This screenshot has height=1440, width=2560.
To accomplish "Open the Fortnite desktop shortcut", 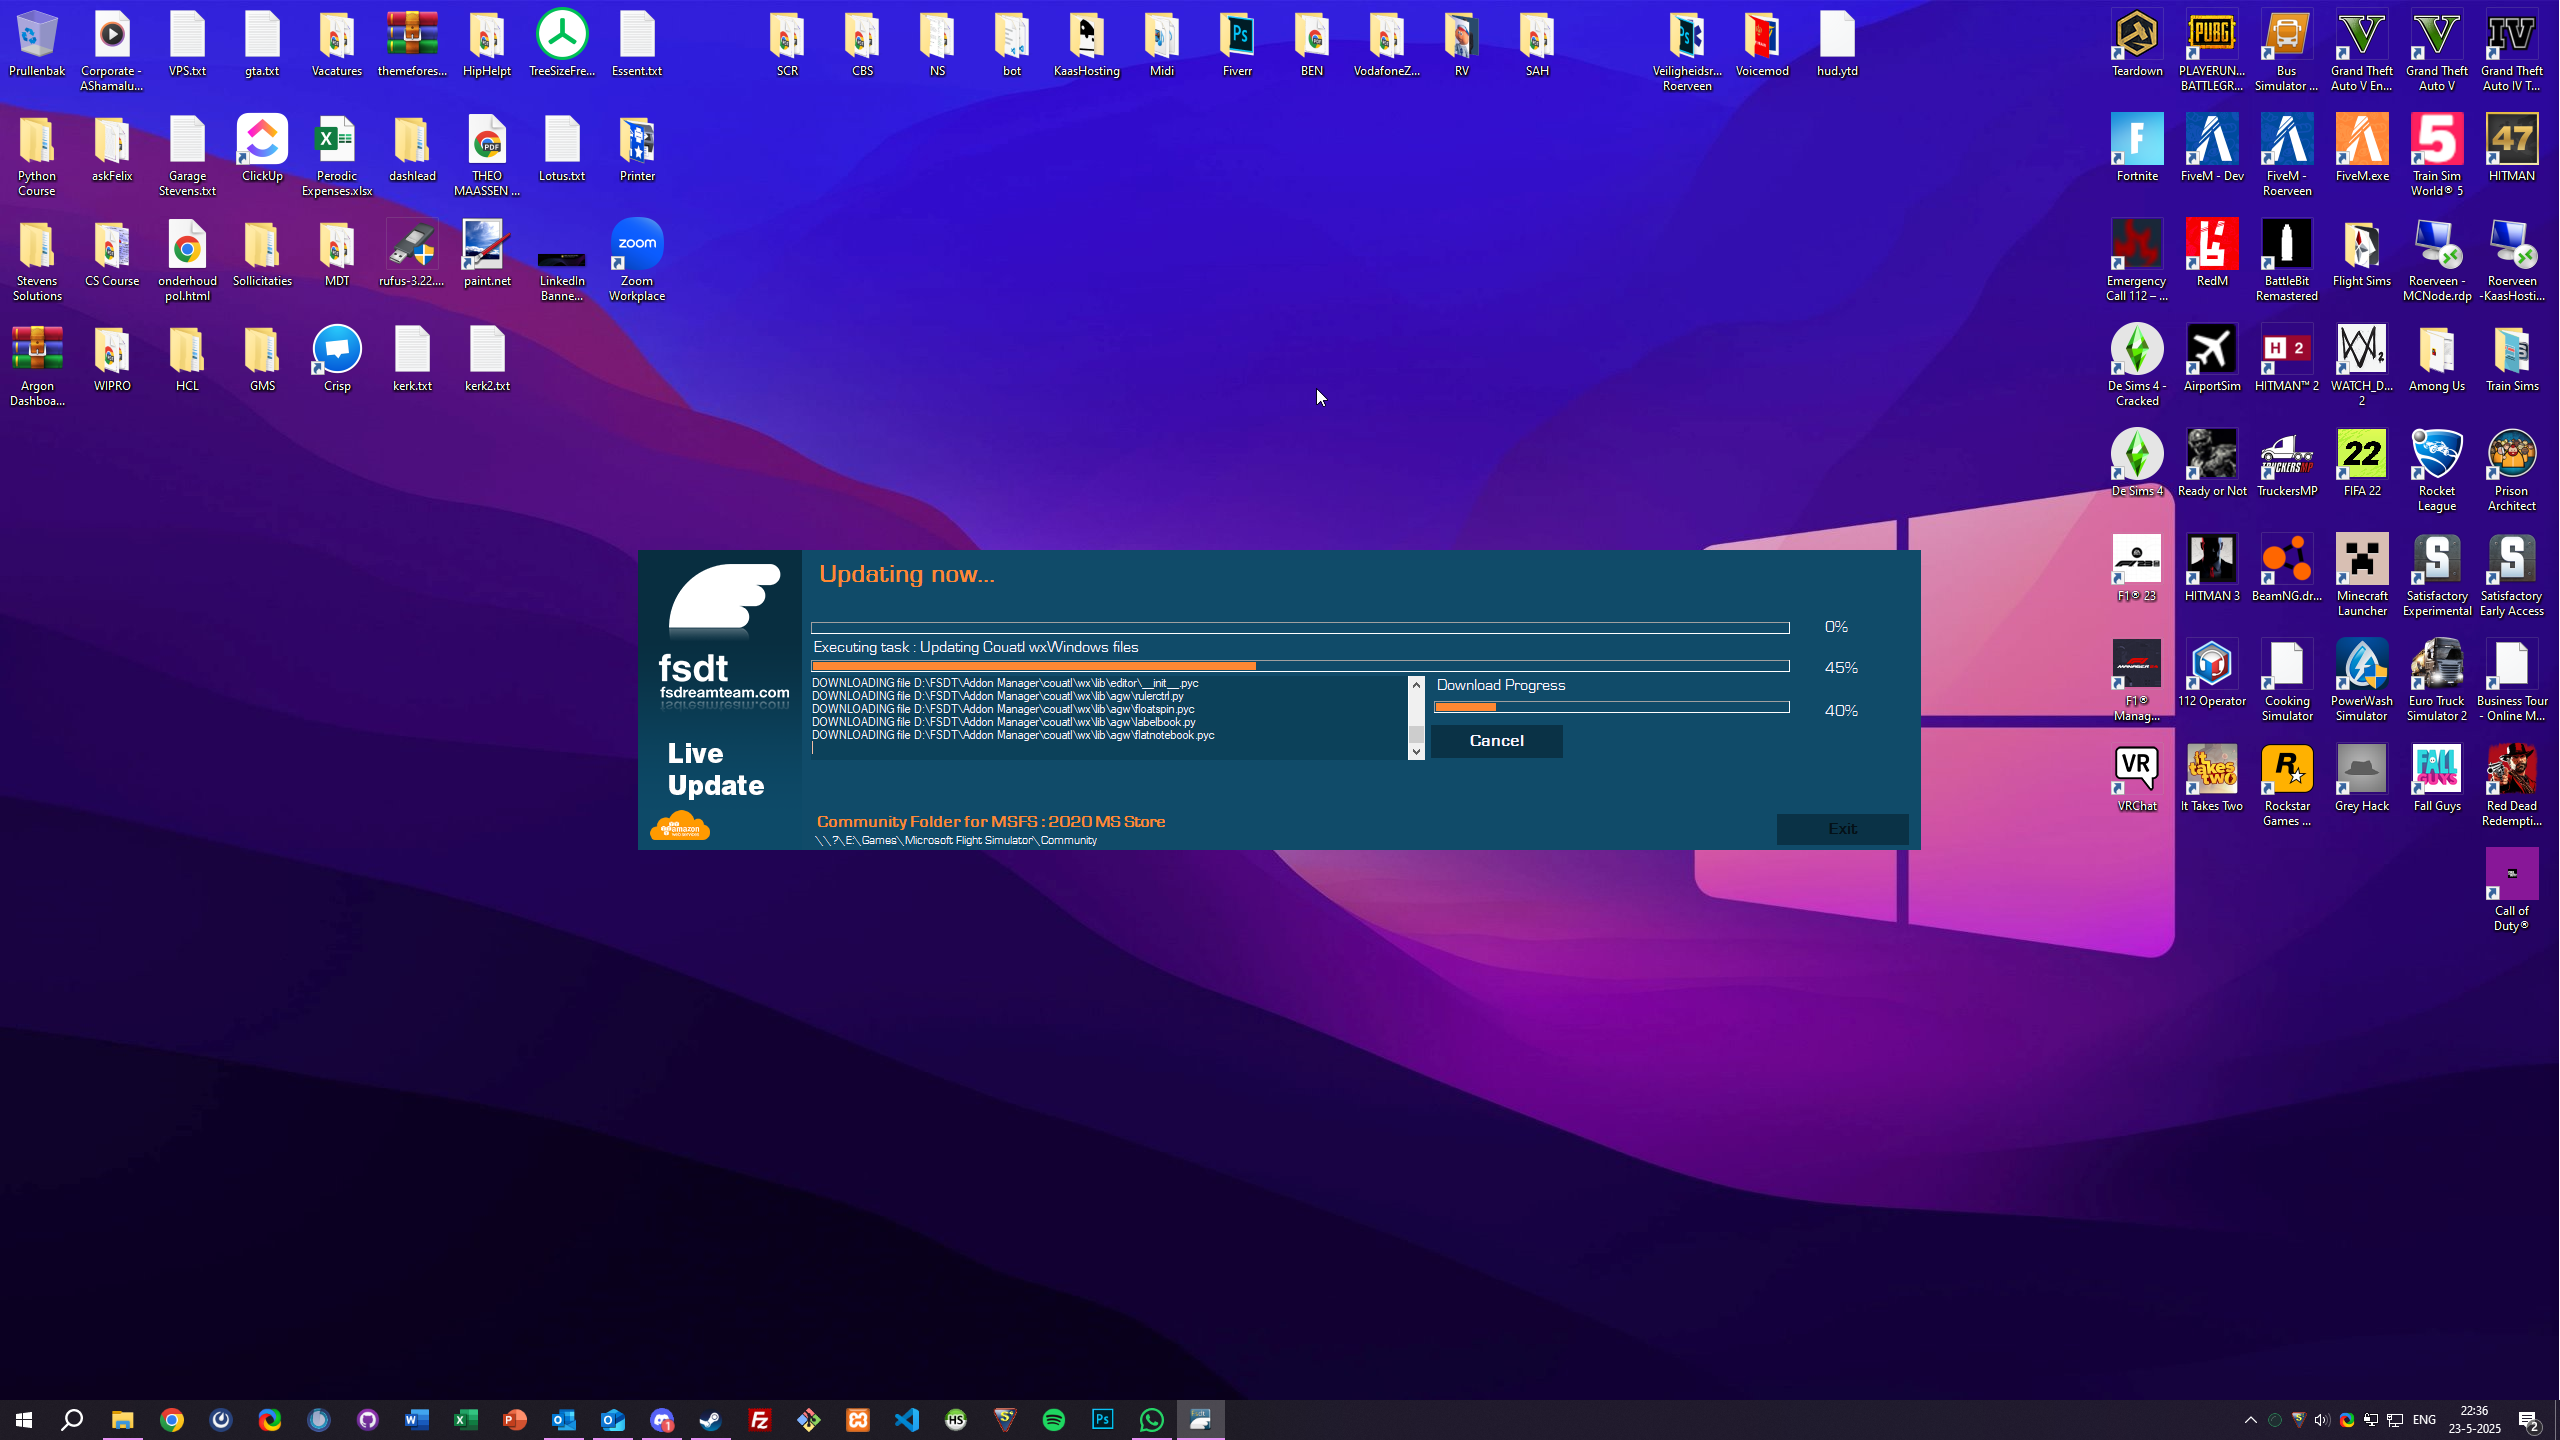I will tap(2136, 141).
